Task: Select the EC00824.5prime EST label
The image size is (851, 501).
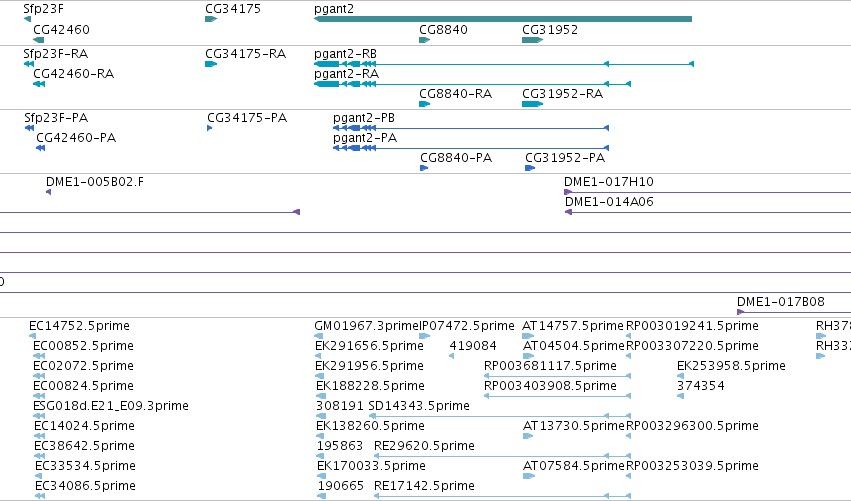Action: click(x=83, y=386)
